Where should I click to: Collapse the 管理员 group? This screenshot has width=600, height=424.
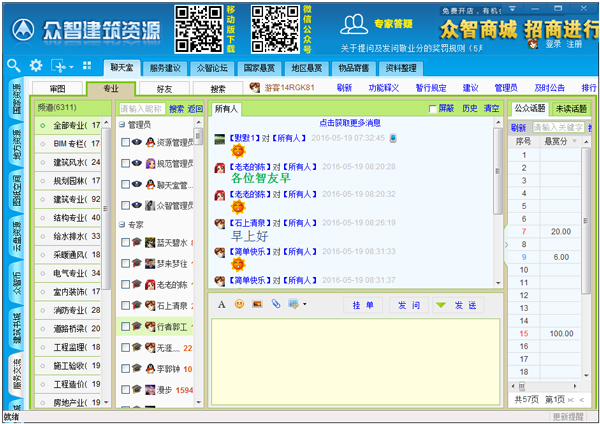(122, 124)
